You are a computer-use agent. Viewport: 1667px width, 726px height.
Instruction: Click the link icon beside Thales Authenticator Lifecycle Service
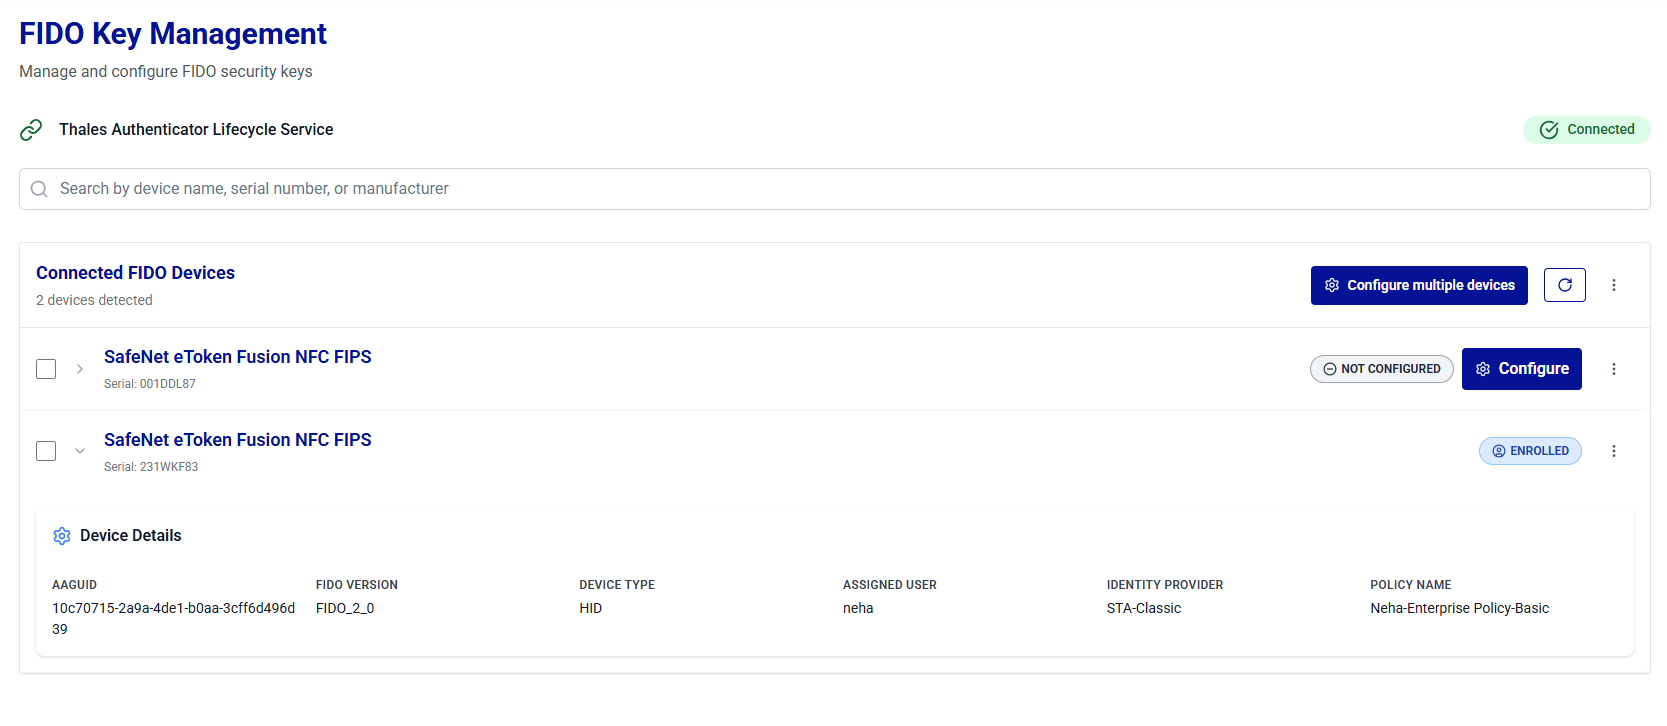(x=31, y=130)
